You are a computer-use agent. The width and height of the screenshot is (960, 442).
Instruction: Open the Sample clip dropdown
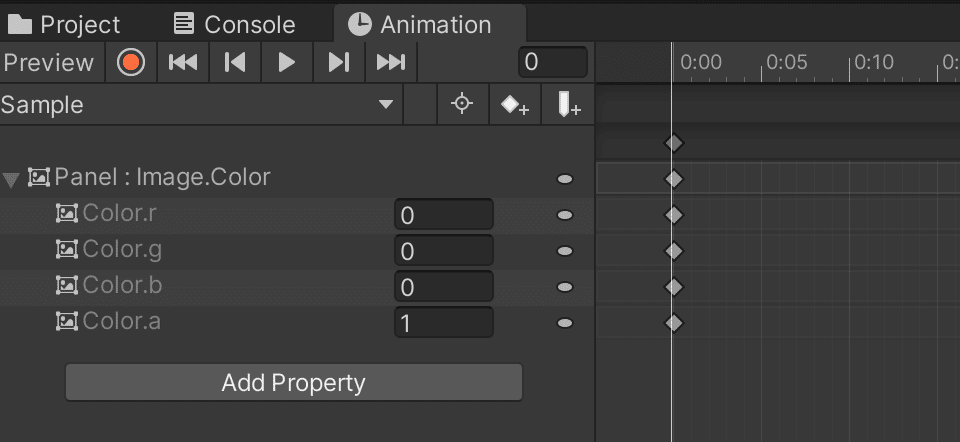(201, 105)
